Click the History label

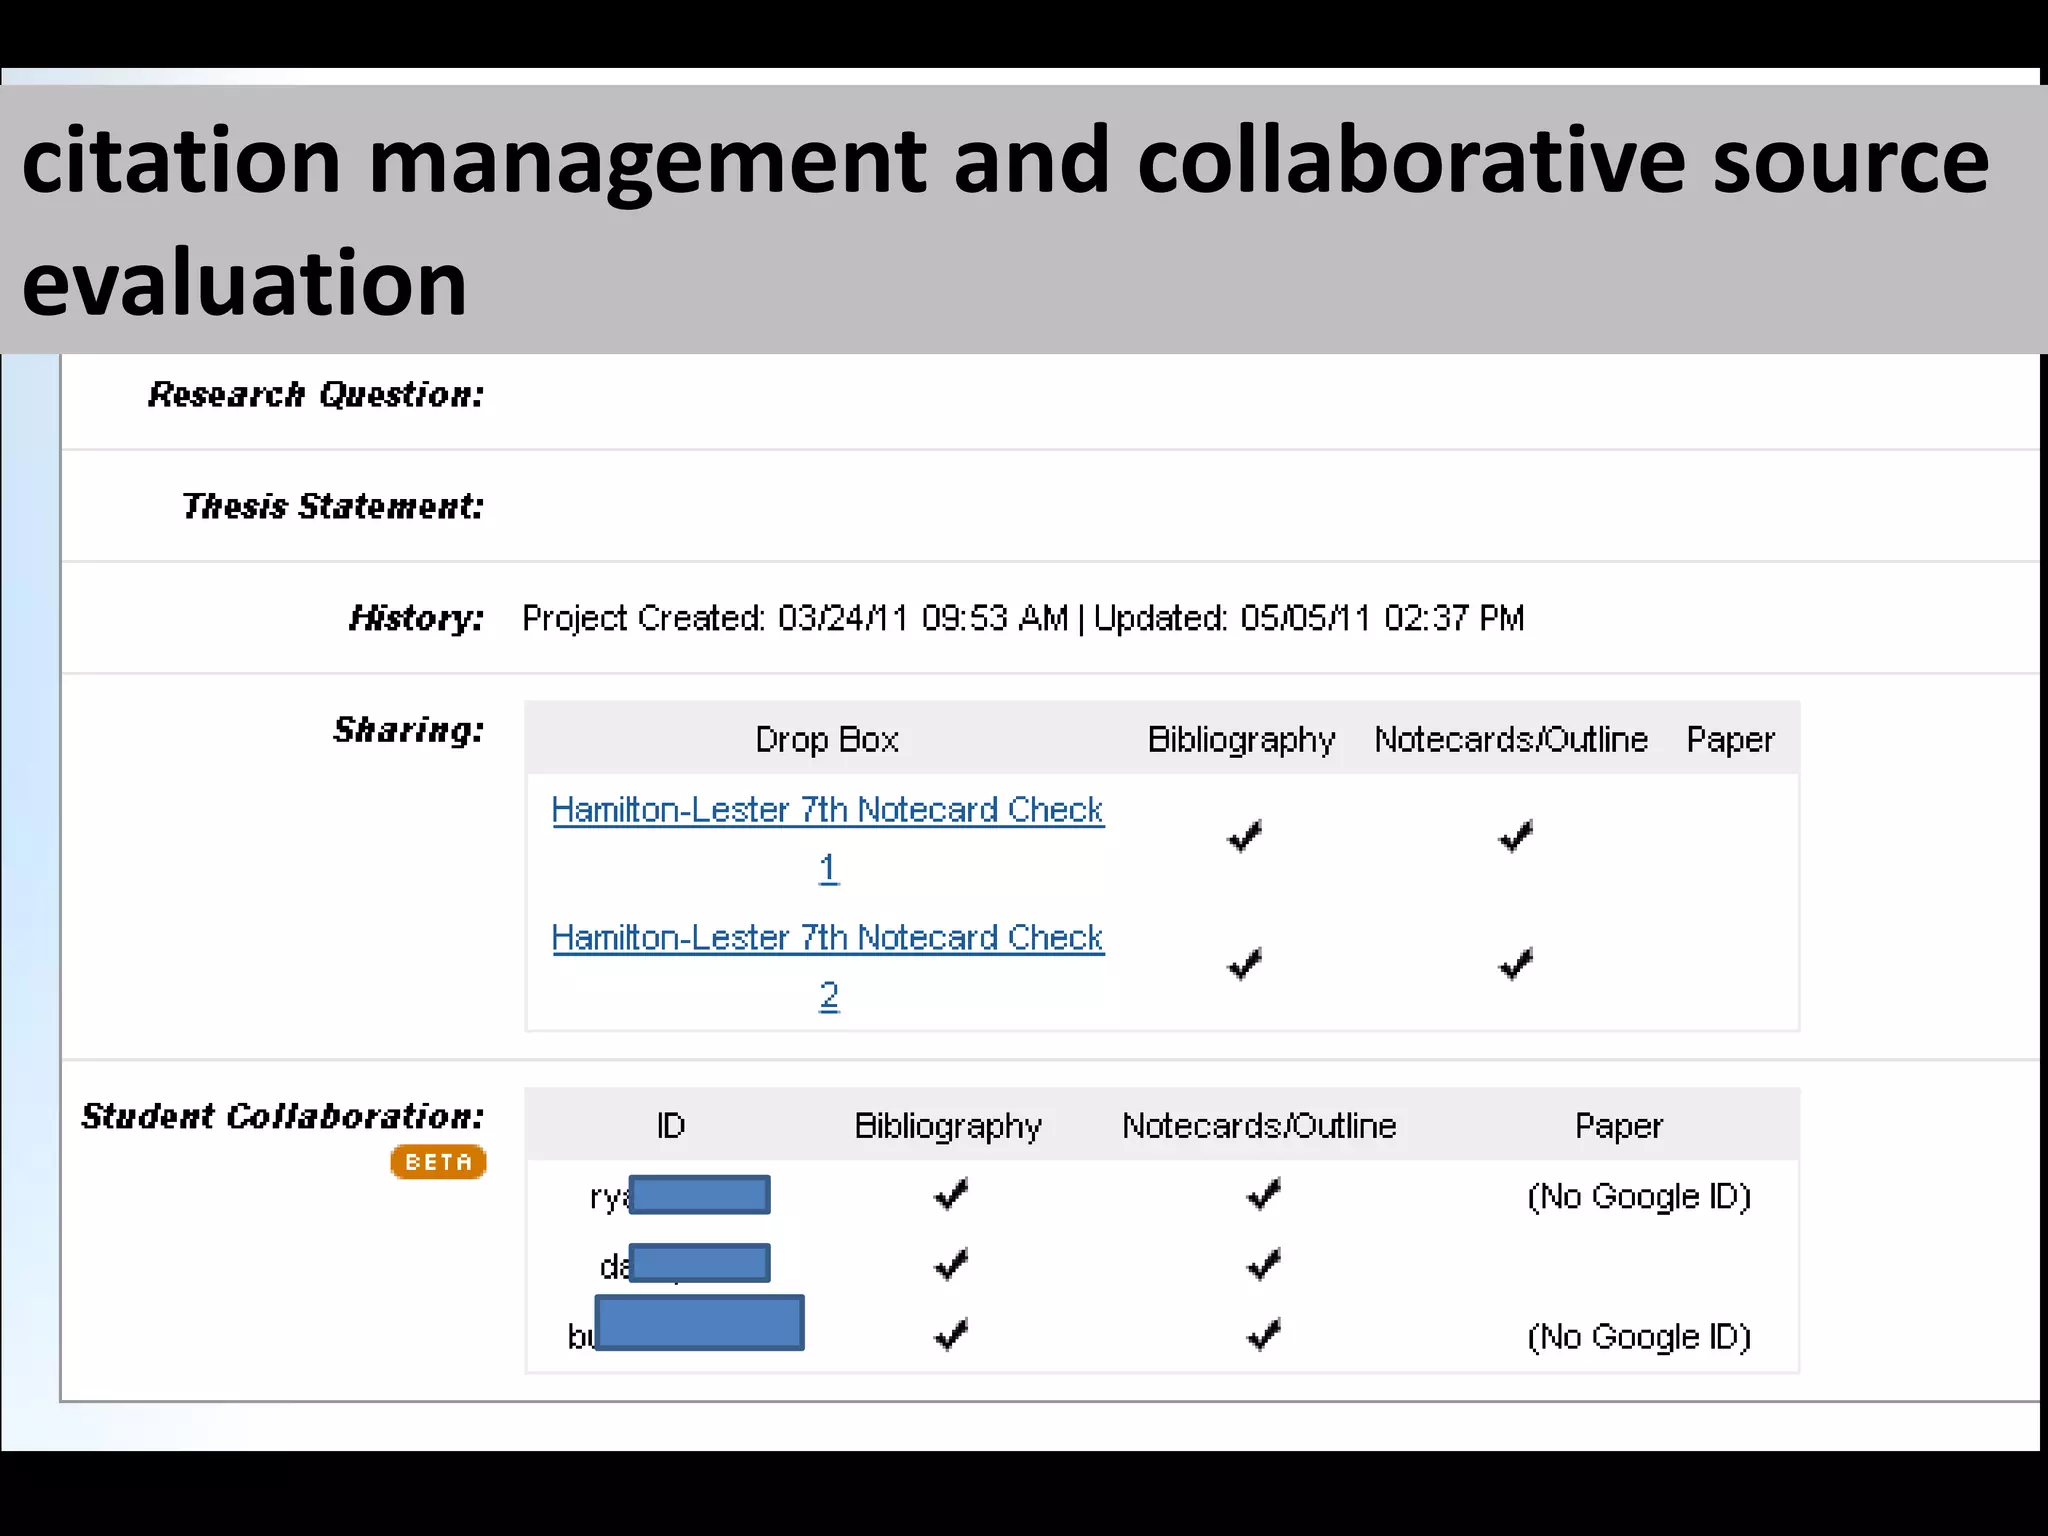point(416,619)
